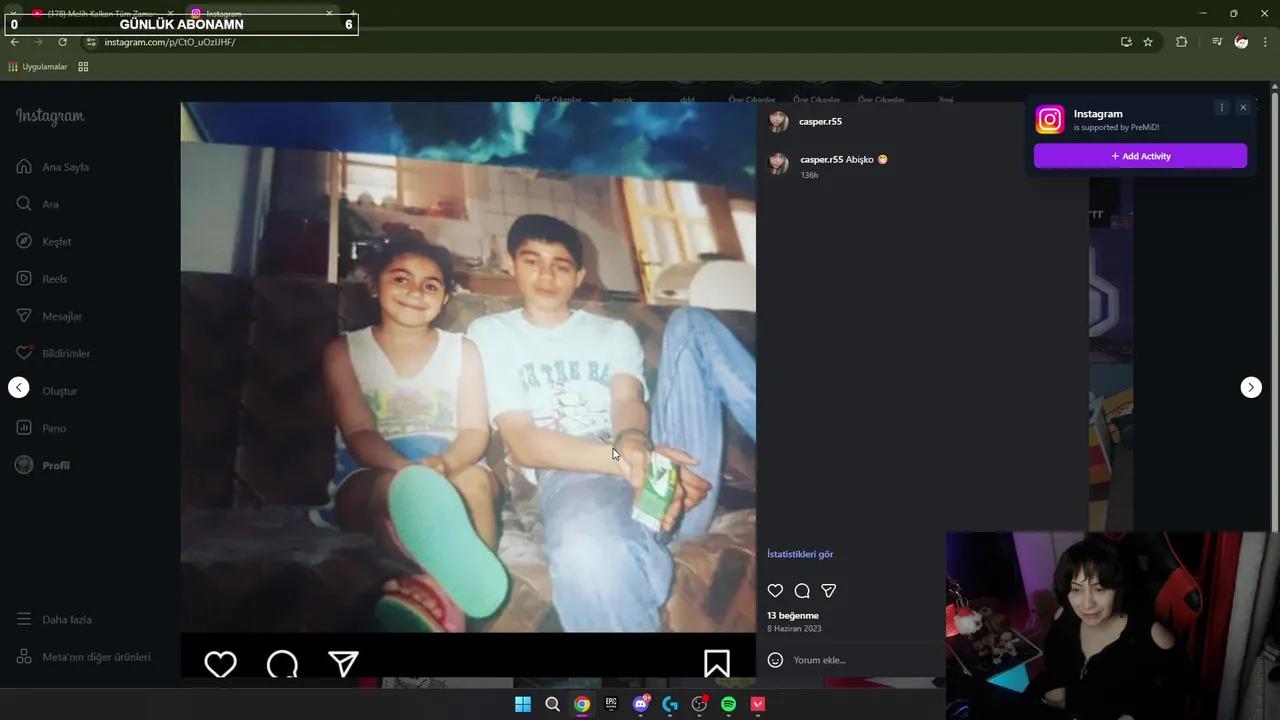
Task: Open taskbar Search
Action: [x=552, y=704]
